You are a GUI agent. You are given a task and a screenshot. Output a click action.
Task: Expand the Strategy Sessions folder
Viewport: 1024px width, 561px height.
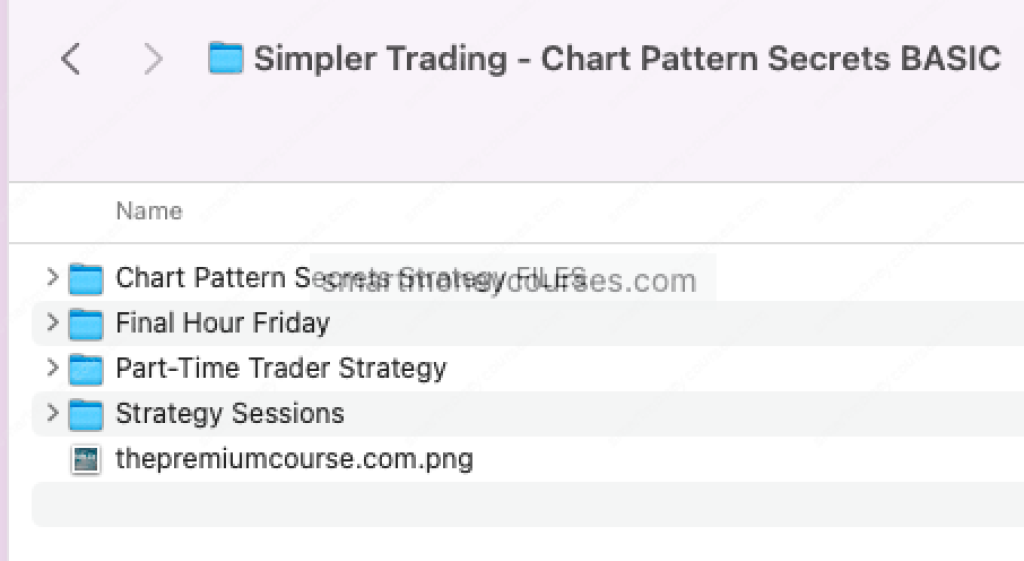point(53,413)
